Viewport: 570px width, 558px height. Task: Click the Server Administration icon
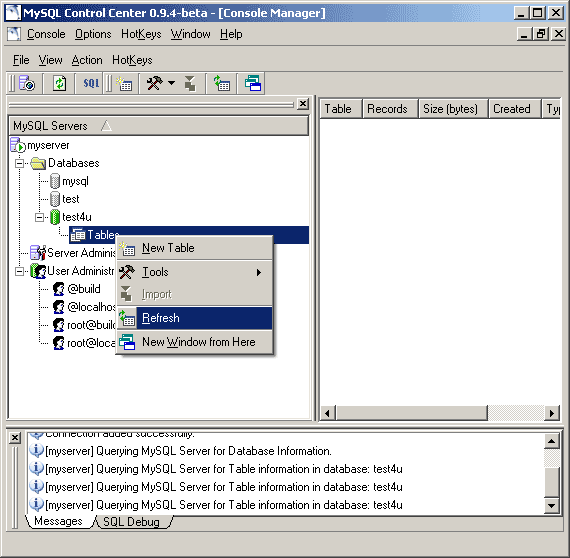click(38, 253)
